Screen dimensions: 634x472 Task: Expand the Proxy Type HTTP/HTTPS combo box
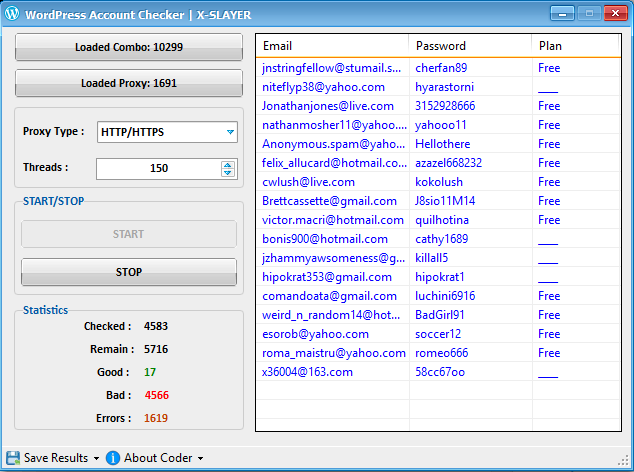167,132
